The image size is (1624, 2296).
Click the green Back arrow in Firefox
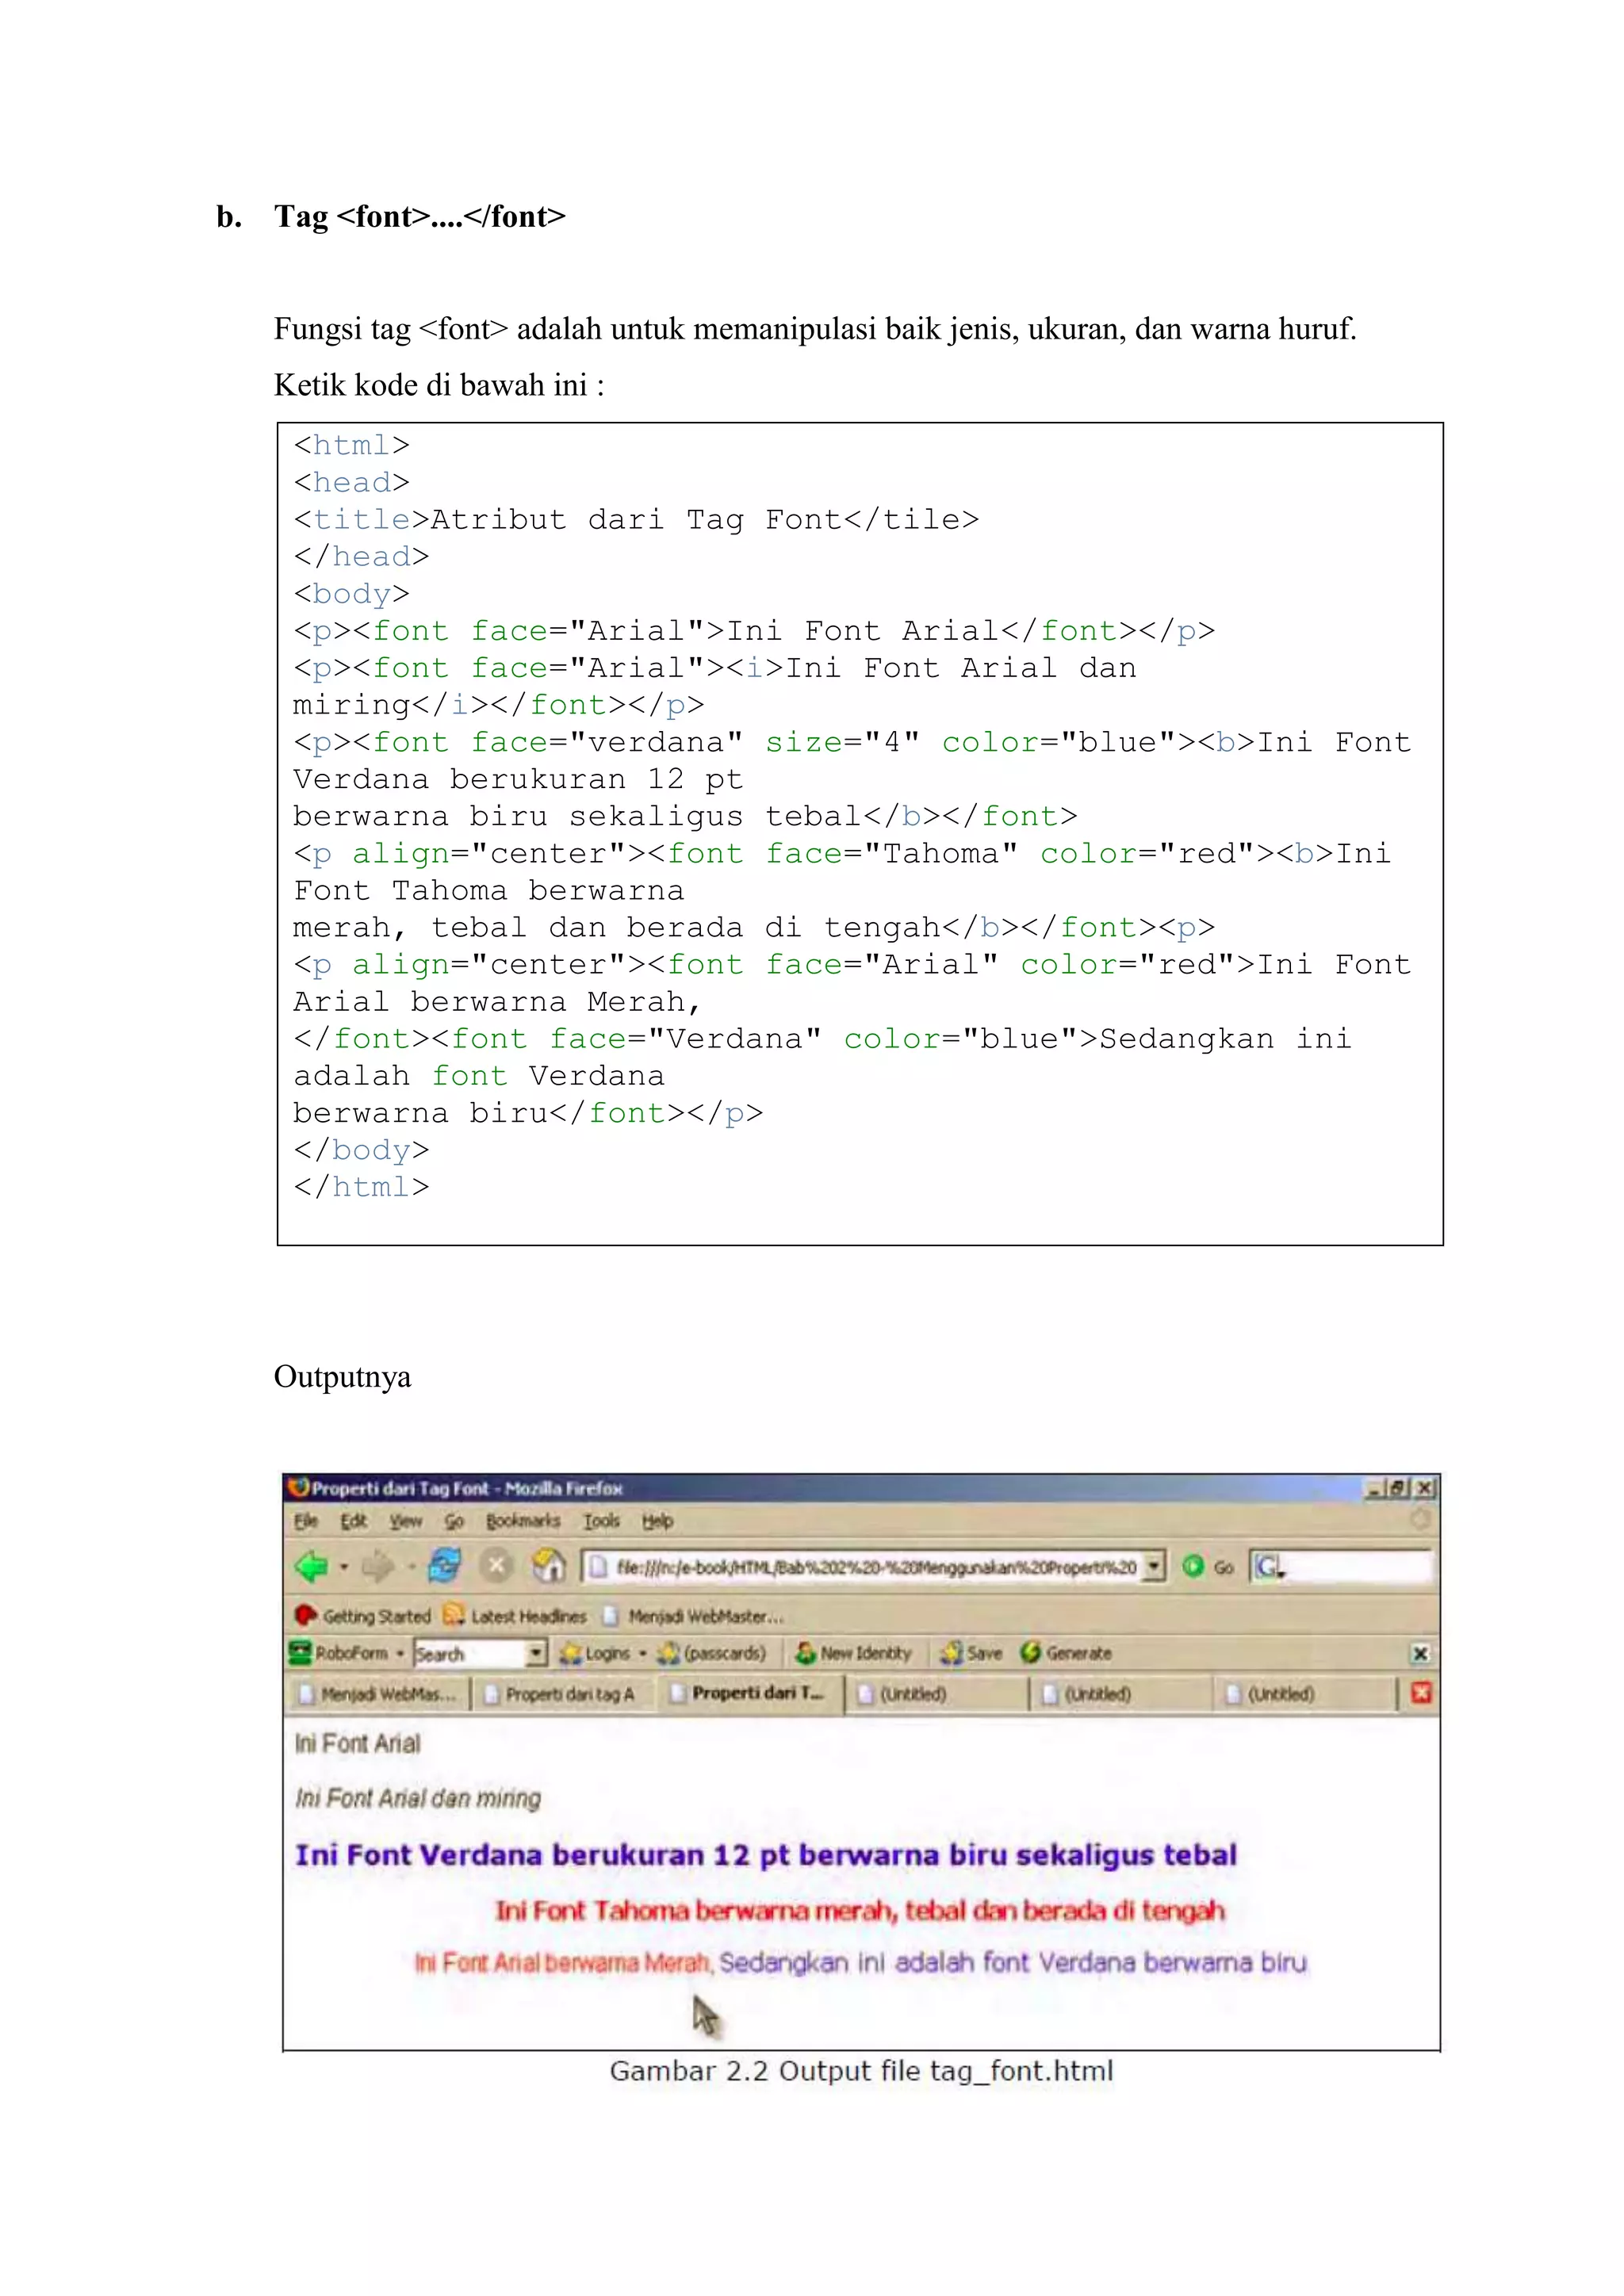[x=312, y=1566]
